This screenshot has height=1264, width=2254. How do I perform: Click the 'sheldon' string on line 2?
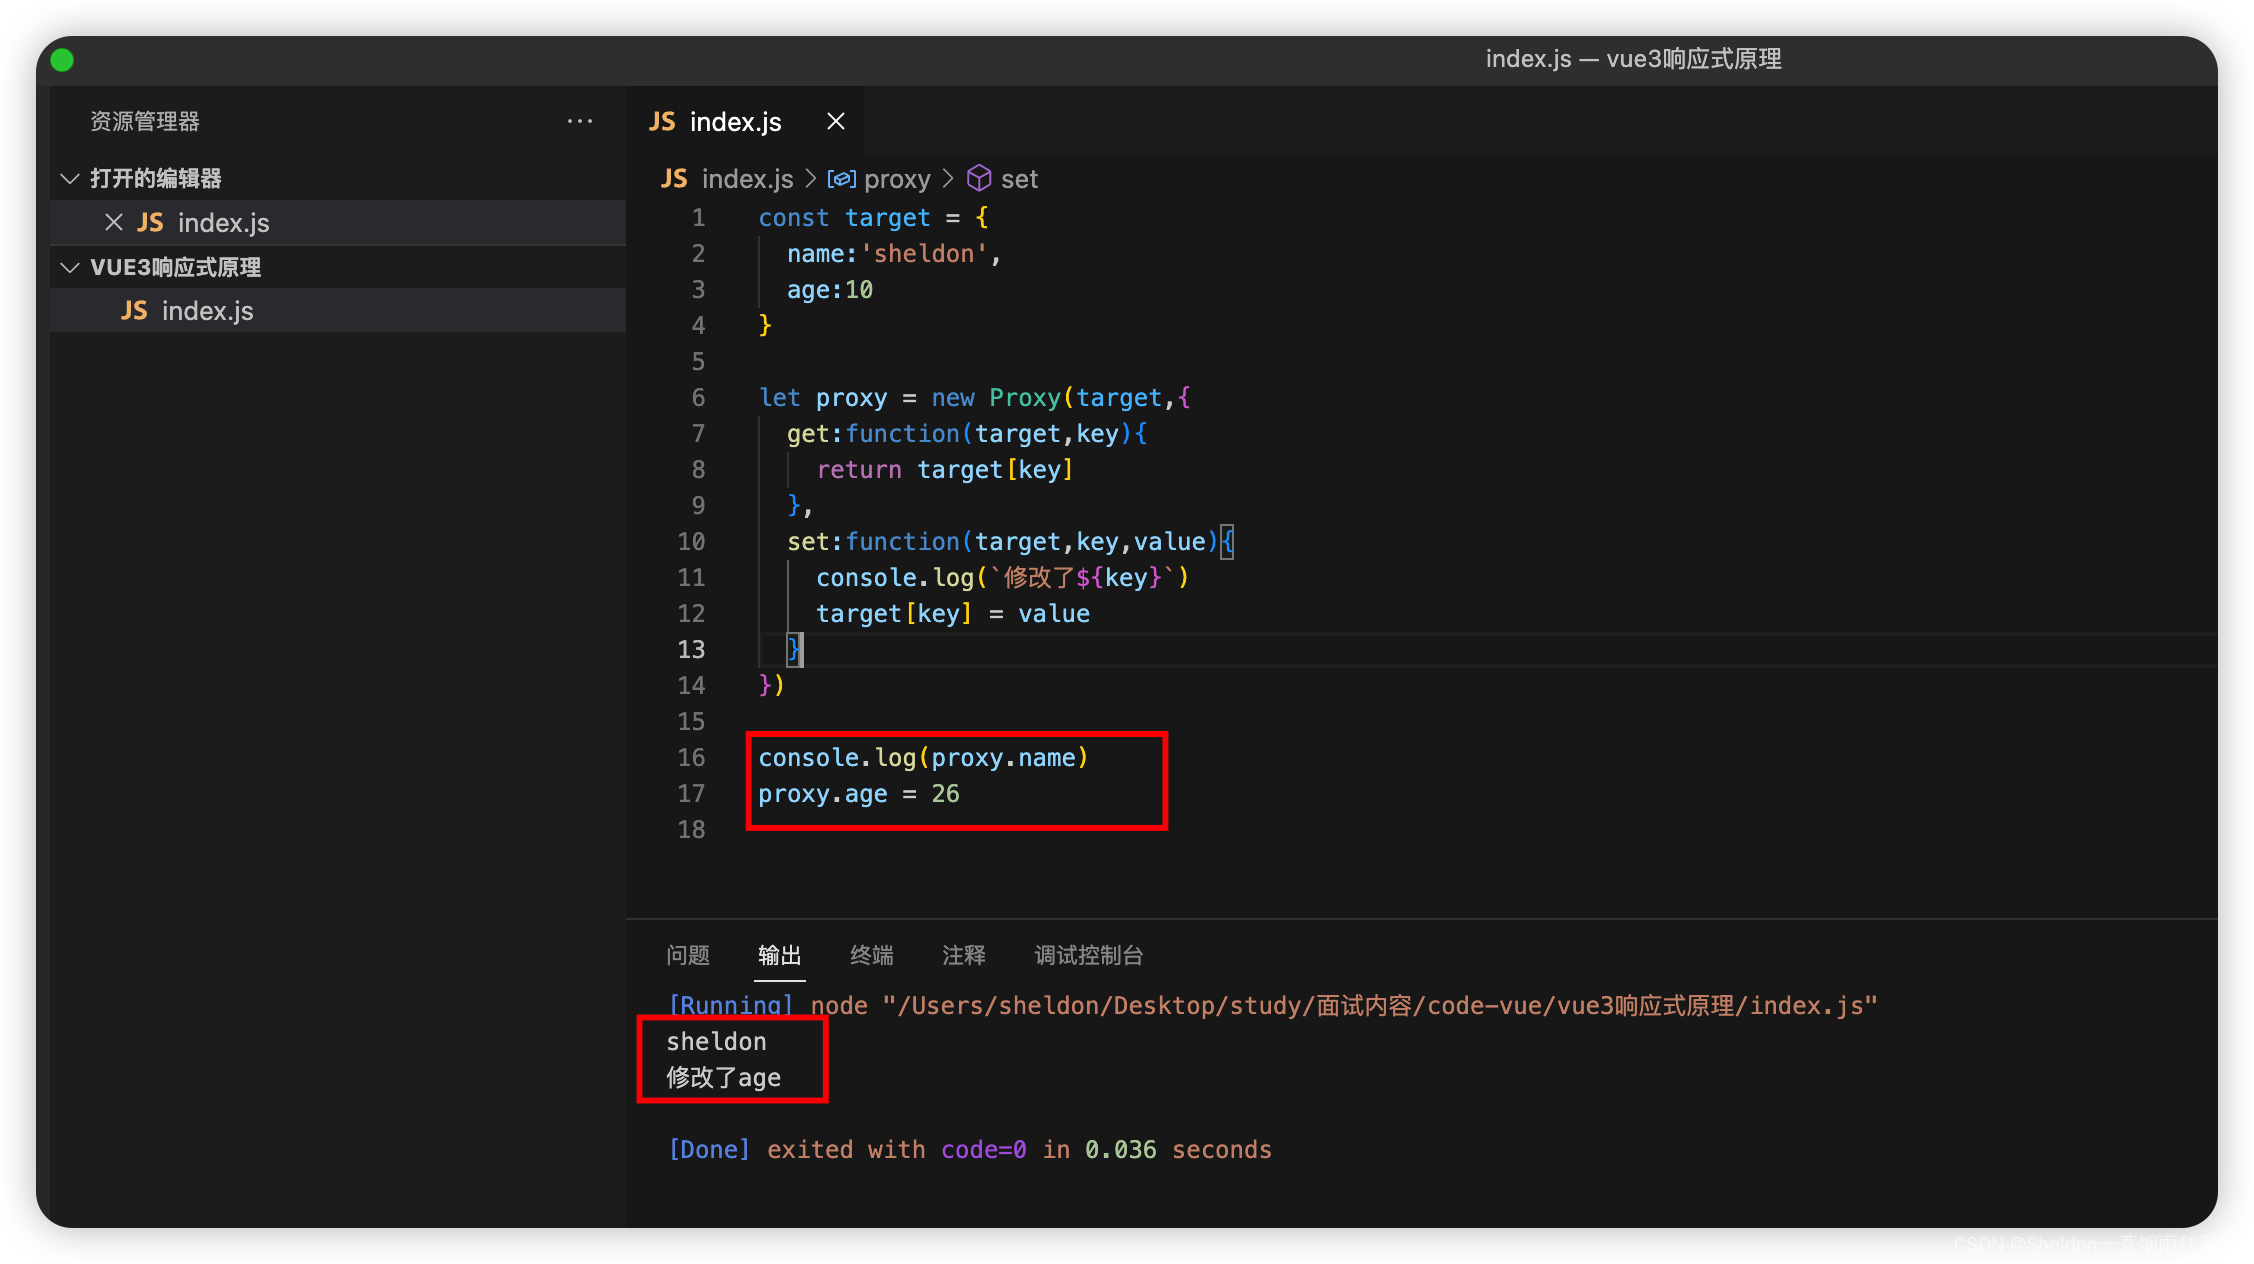pyautogui.click(x=924, y=254)
